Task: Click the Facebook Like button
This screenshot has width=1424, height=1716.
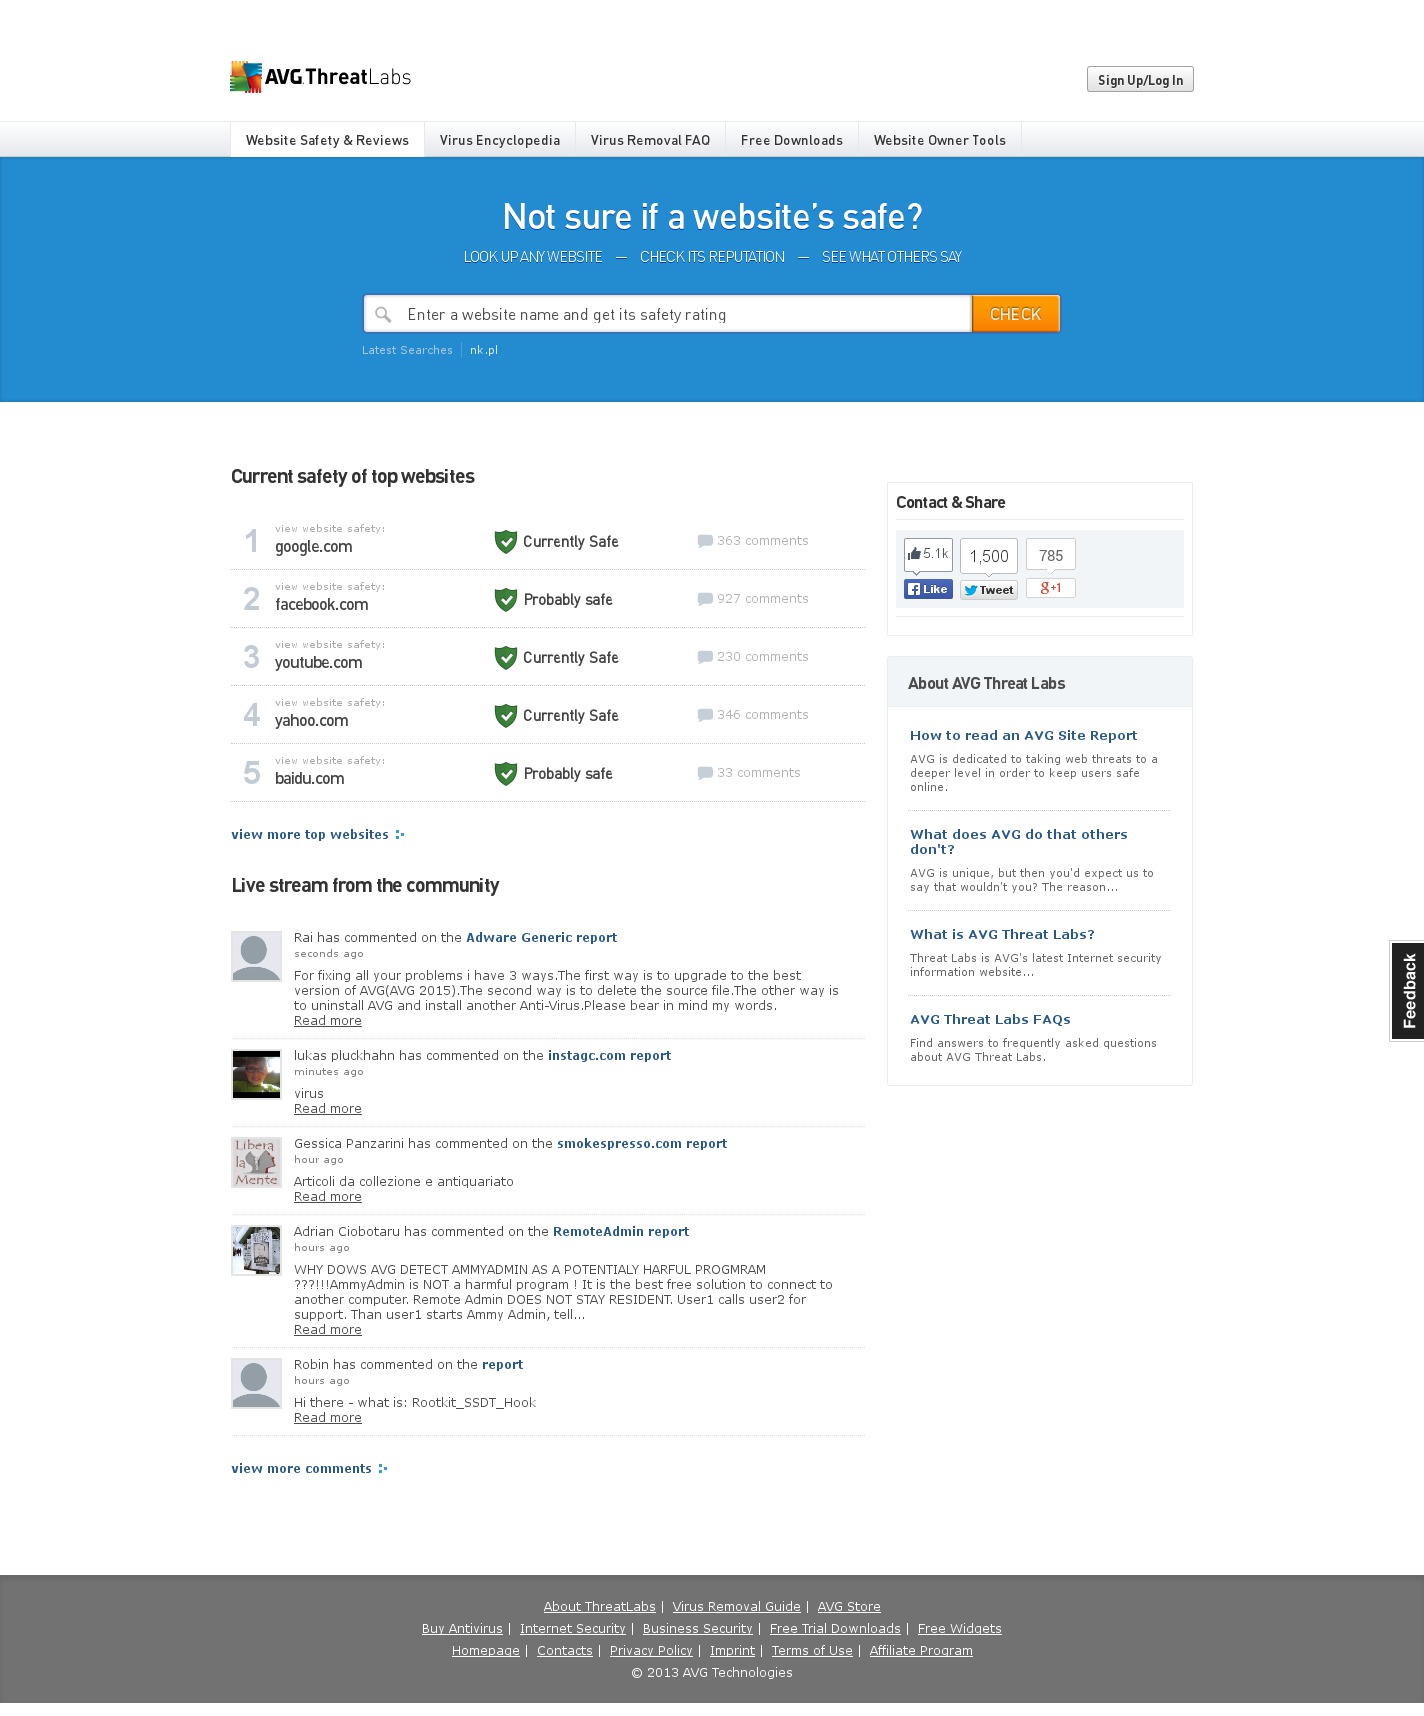Action: [928, 589]
